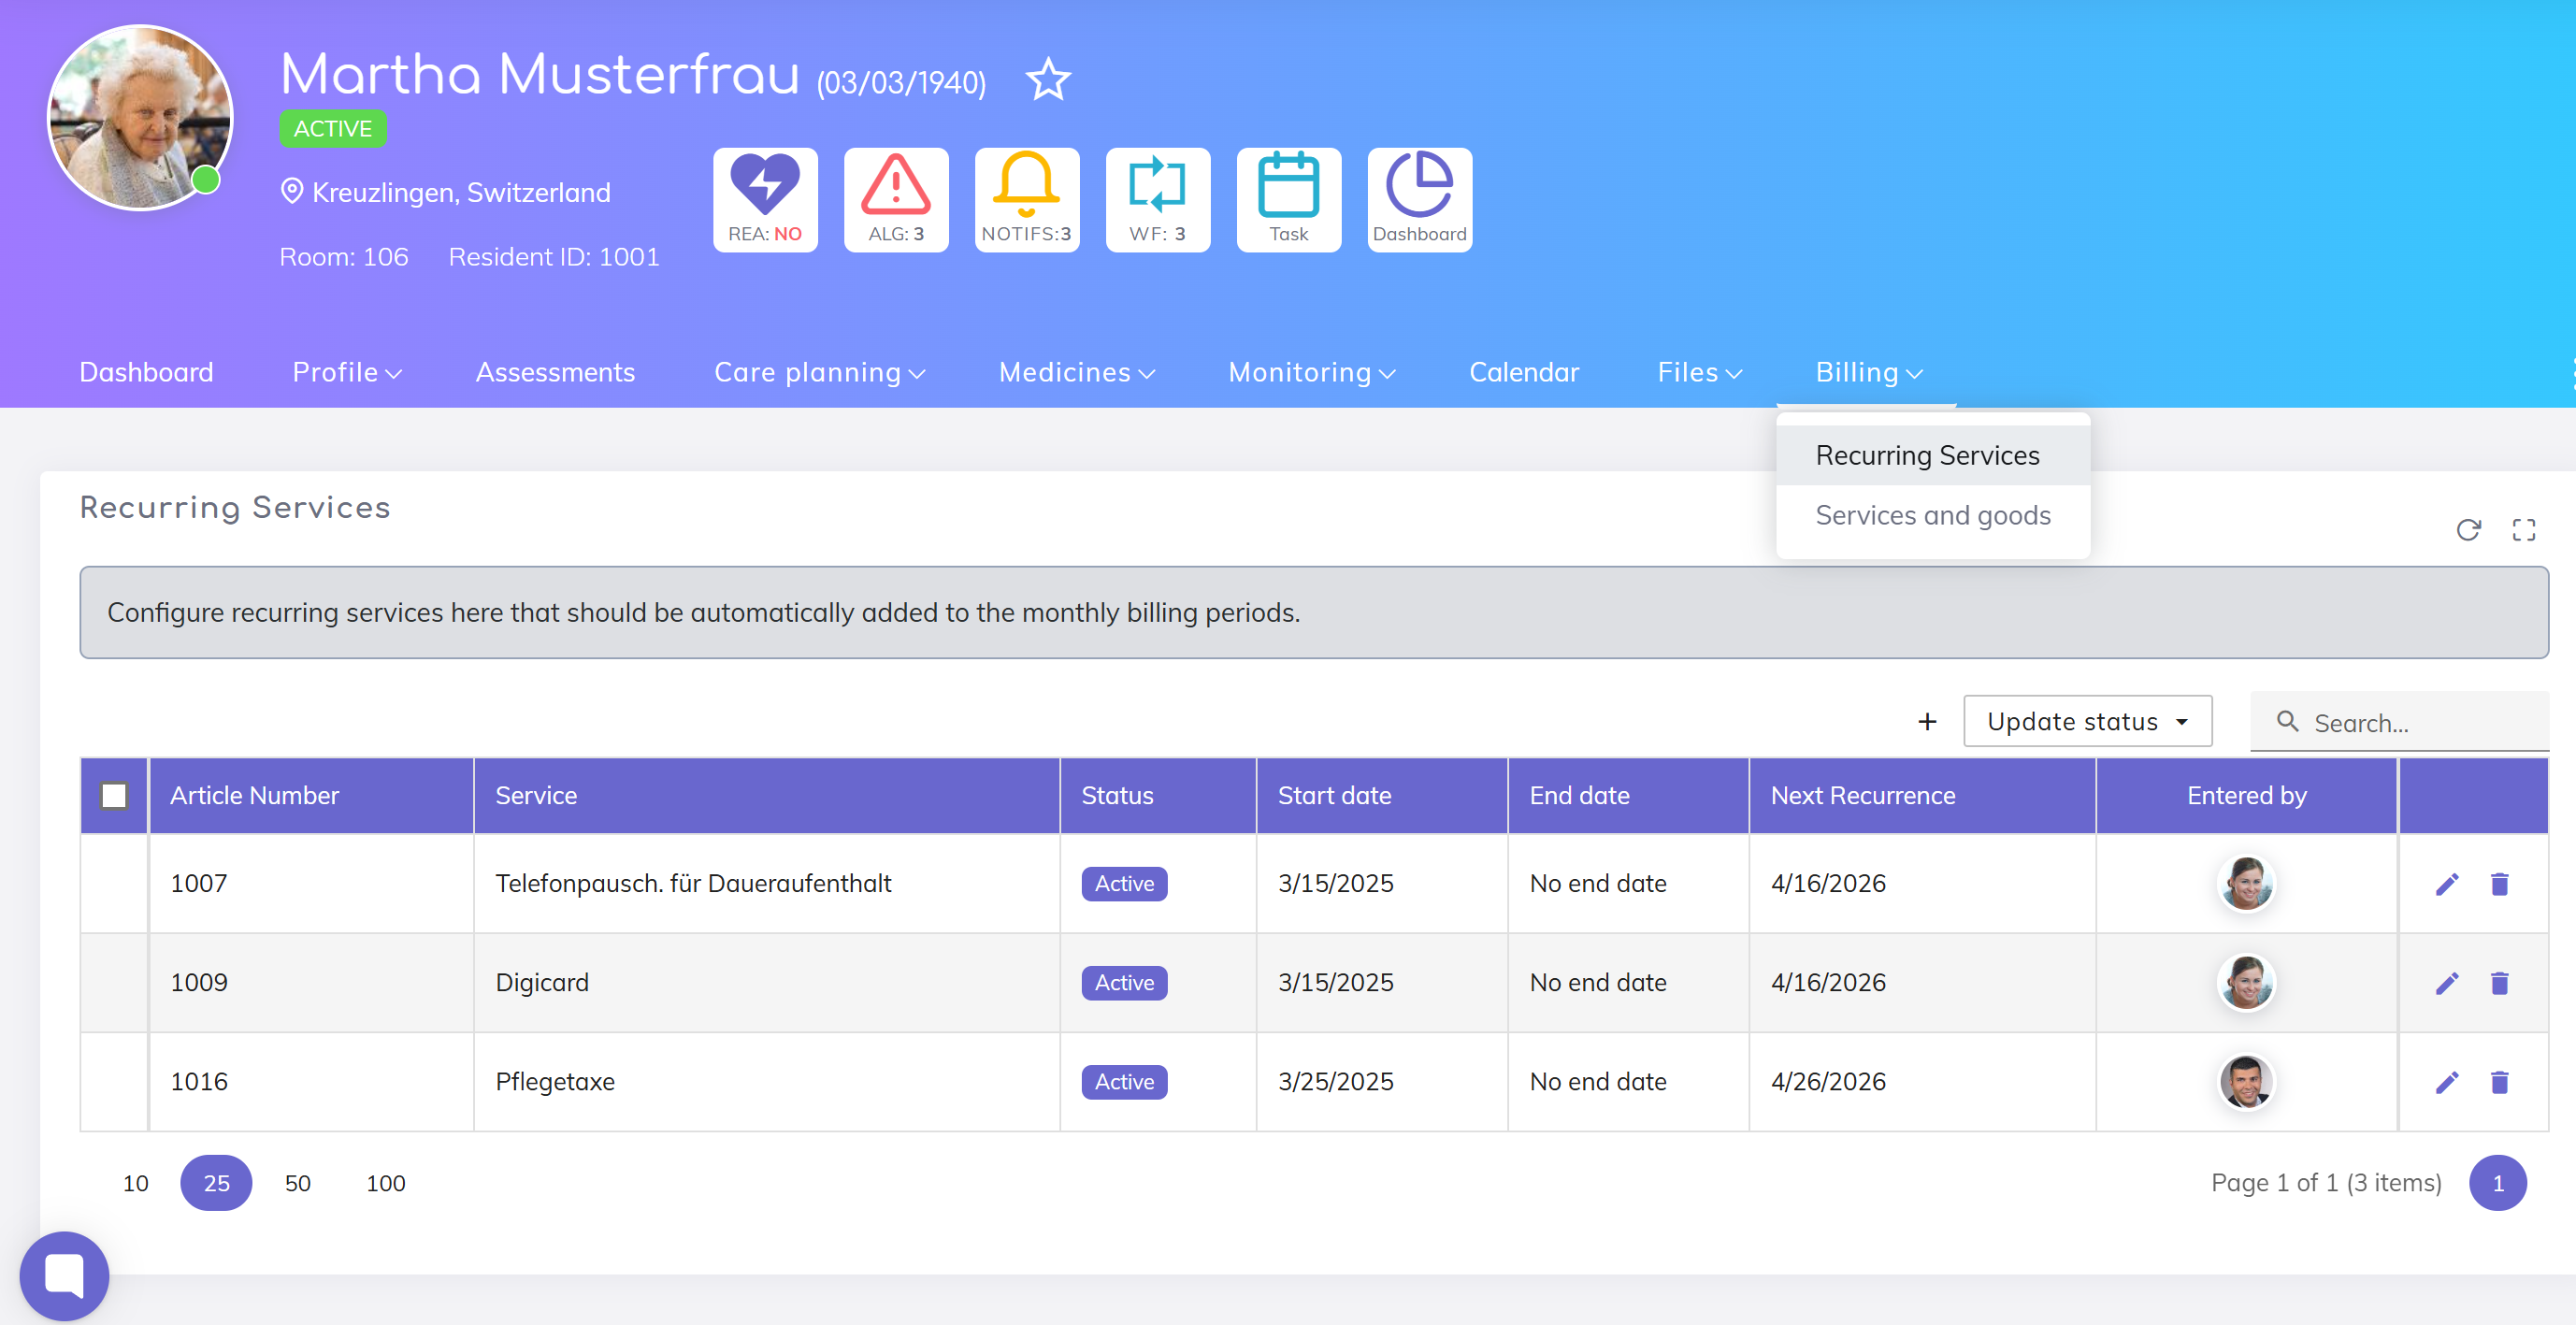Go to the Assessments tab

click(555, 372)
